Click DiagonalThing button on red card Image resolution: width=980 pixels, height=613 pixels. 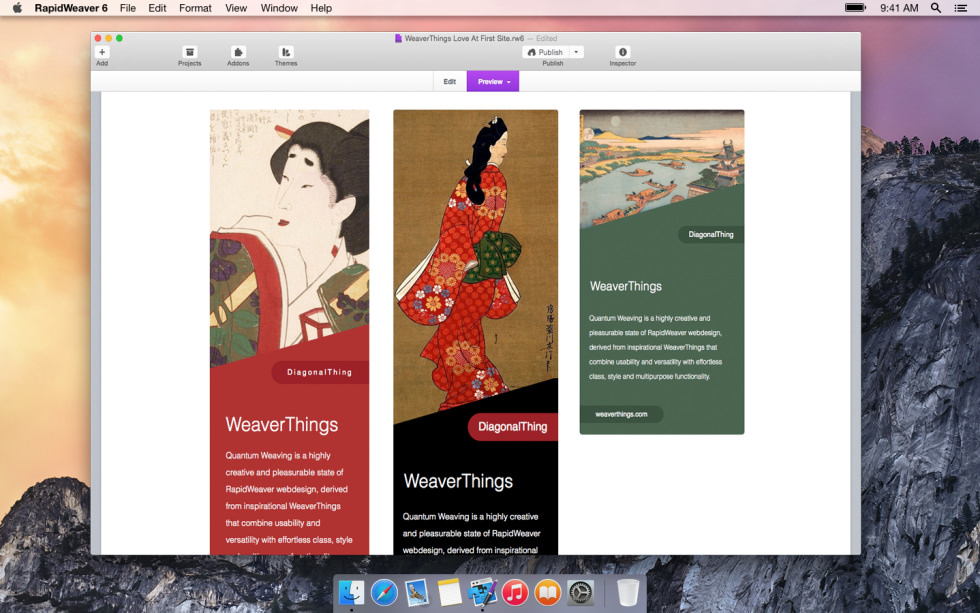point(320,372)
